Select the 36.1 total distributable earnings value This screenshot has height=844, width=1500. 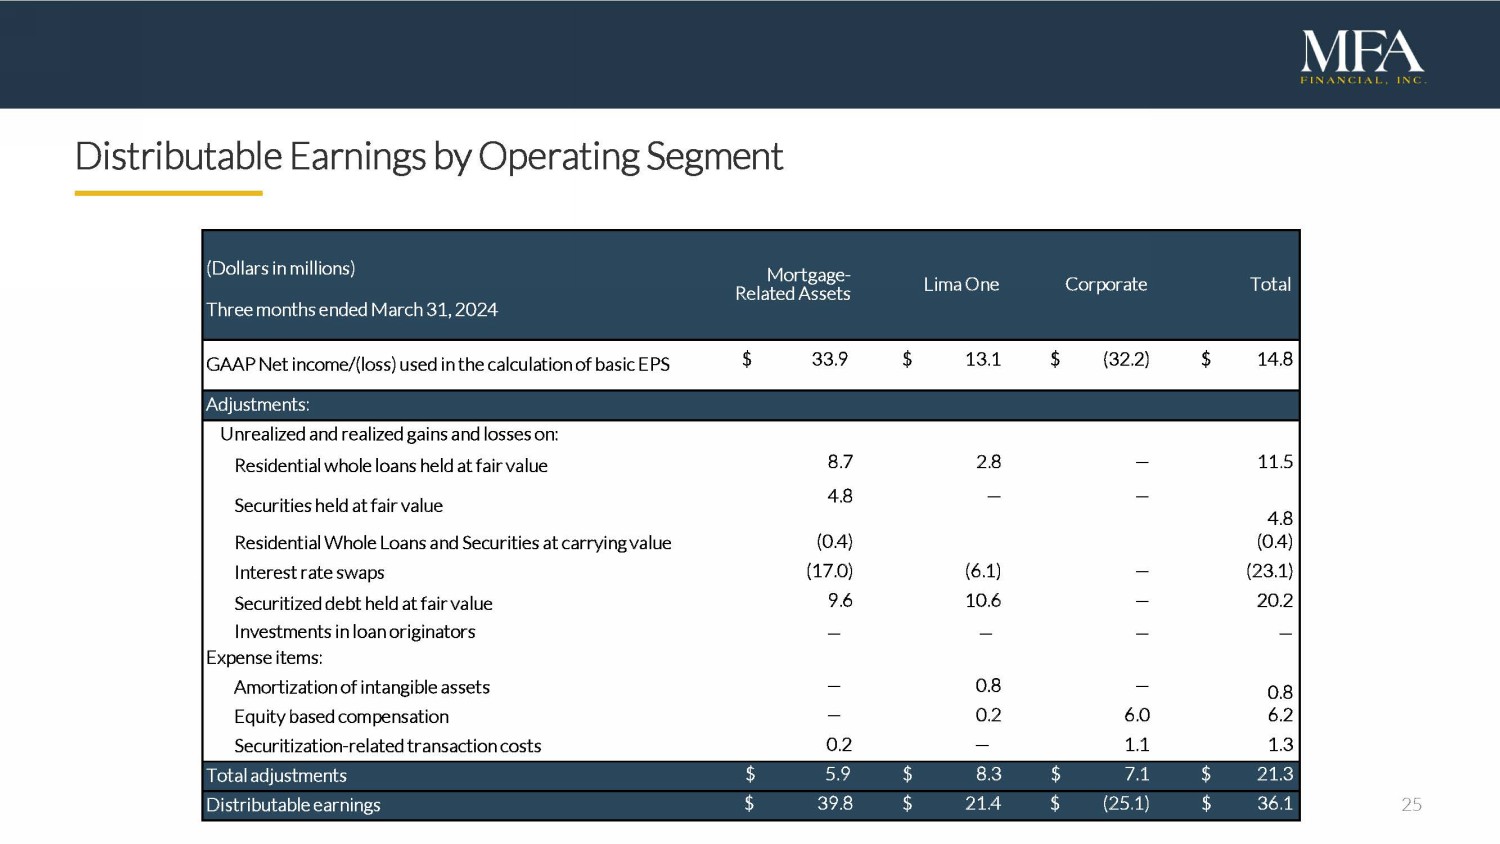(1274, 804)
